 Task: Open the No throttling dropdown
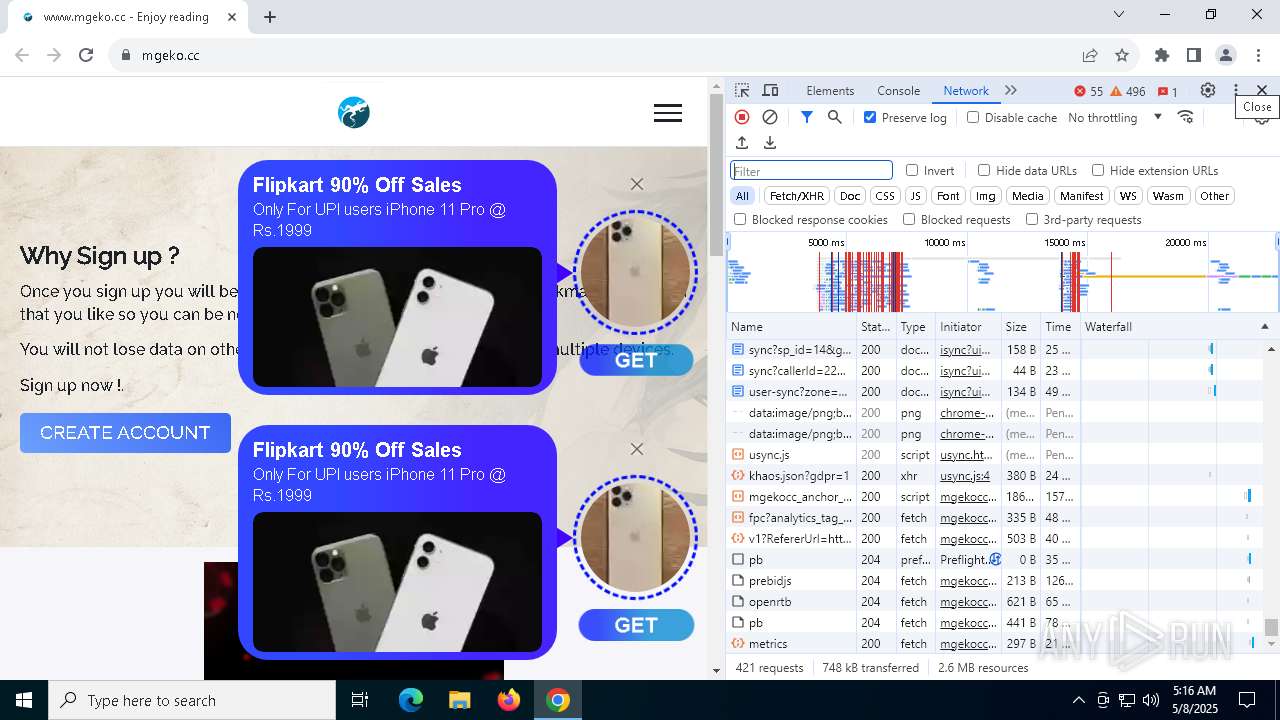point(1115,117)
